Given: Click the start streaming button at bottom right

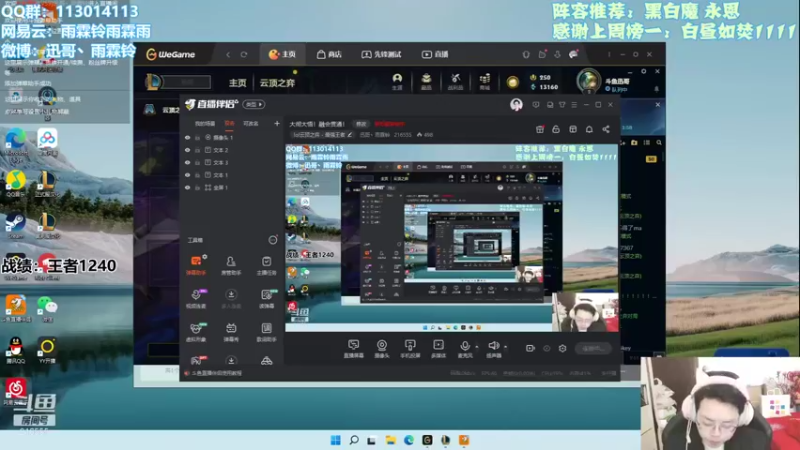Looking at the screenshot, I should (593, 348).
